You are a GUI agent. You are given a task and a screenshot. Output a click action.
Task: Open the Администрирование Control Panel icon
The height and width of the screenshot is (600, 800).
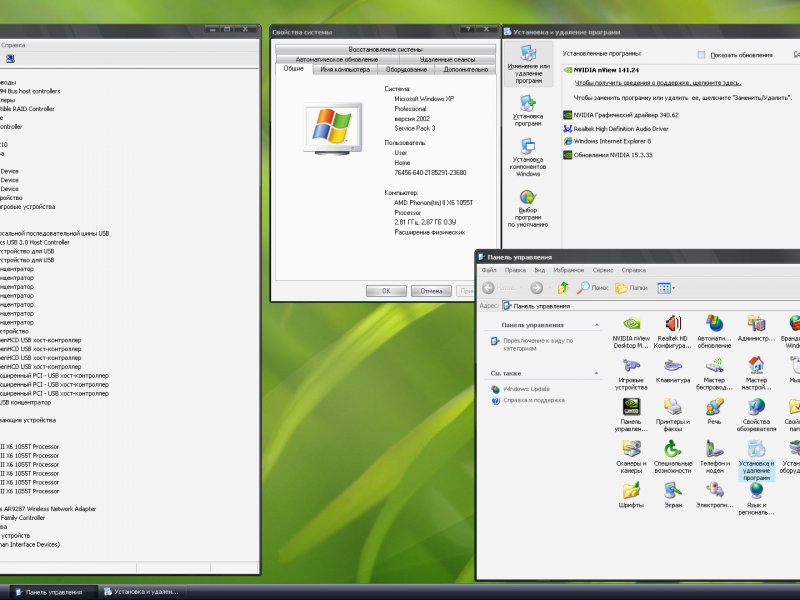point(756,329)
